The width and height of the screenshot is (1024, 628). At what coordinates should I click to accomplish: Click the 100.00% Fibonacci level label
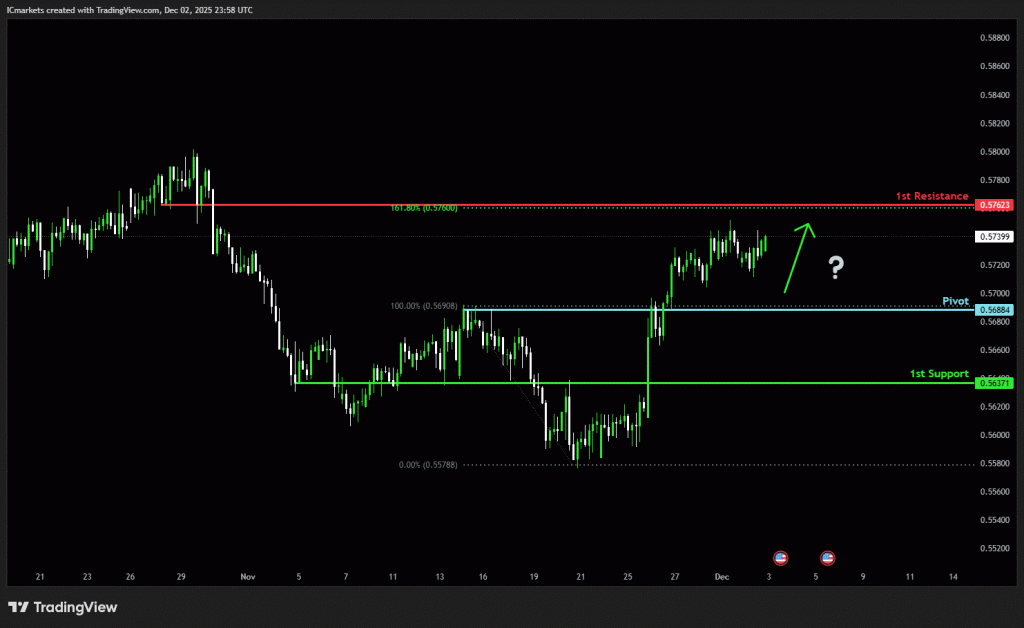423,305
